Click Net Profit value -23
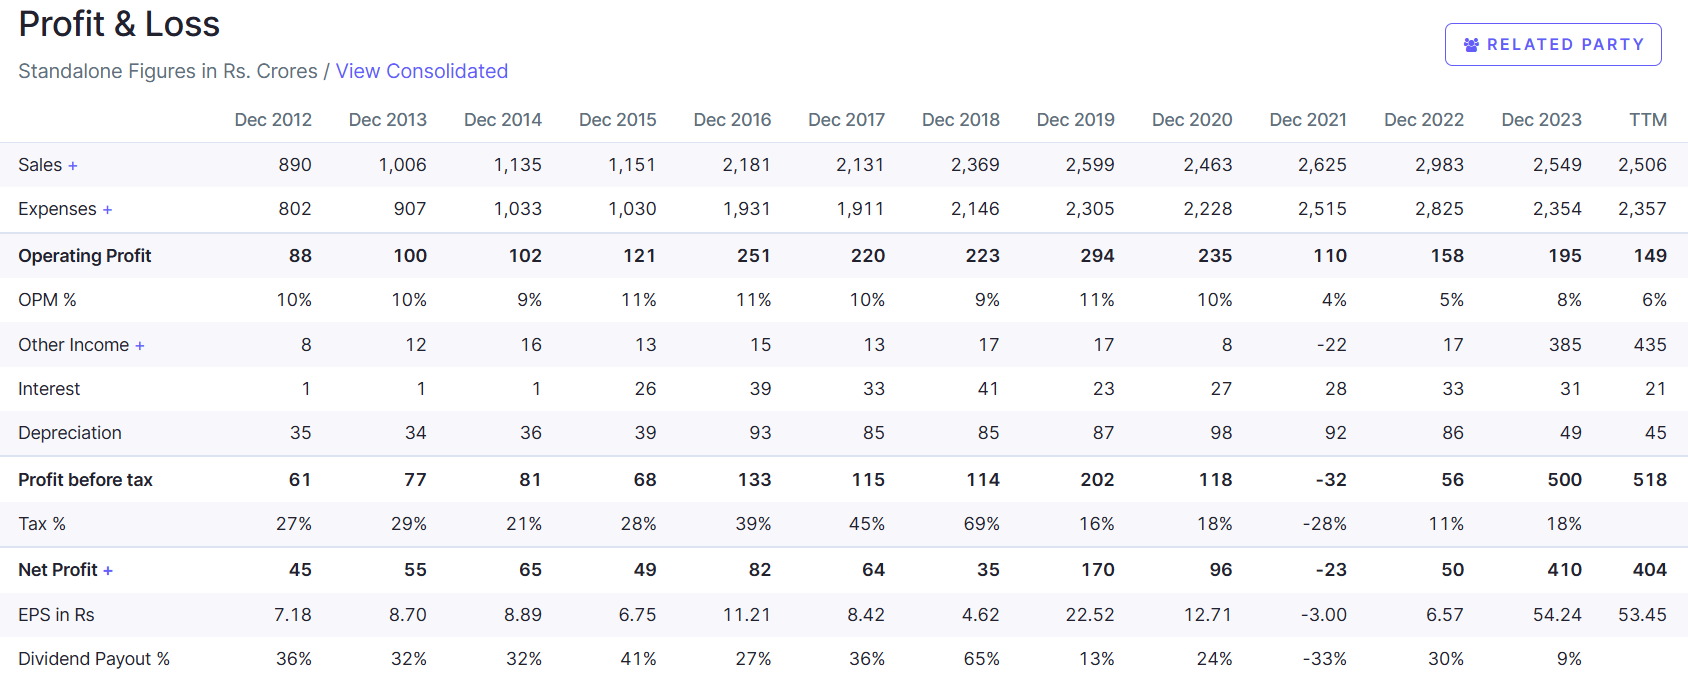Screen dimensions: 1688x679 tap(1331, 570)
